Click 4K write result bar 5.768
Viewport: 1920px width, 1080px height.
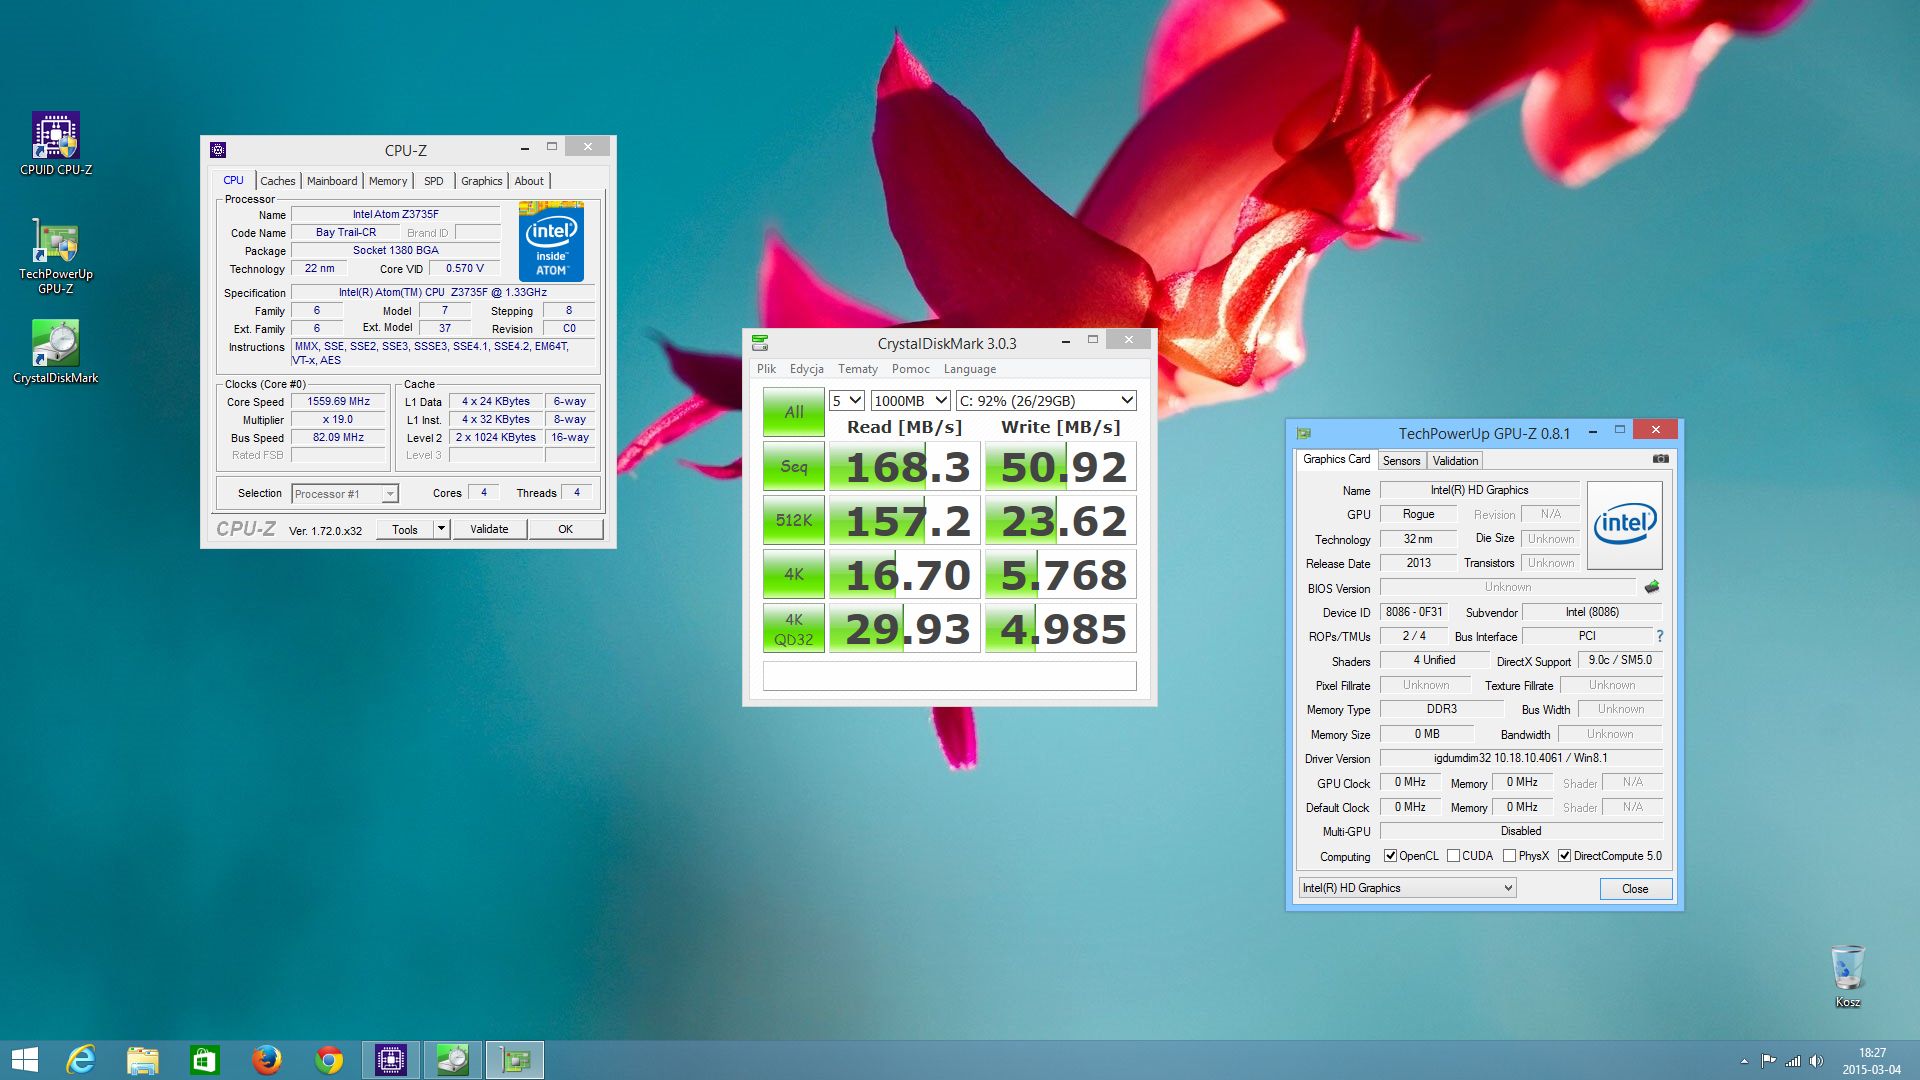pos(1061,574)
